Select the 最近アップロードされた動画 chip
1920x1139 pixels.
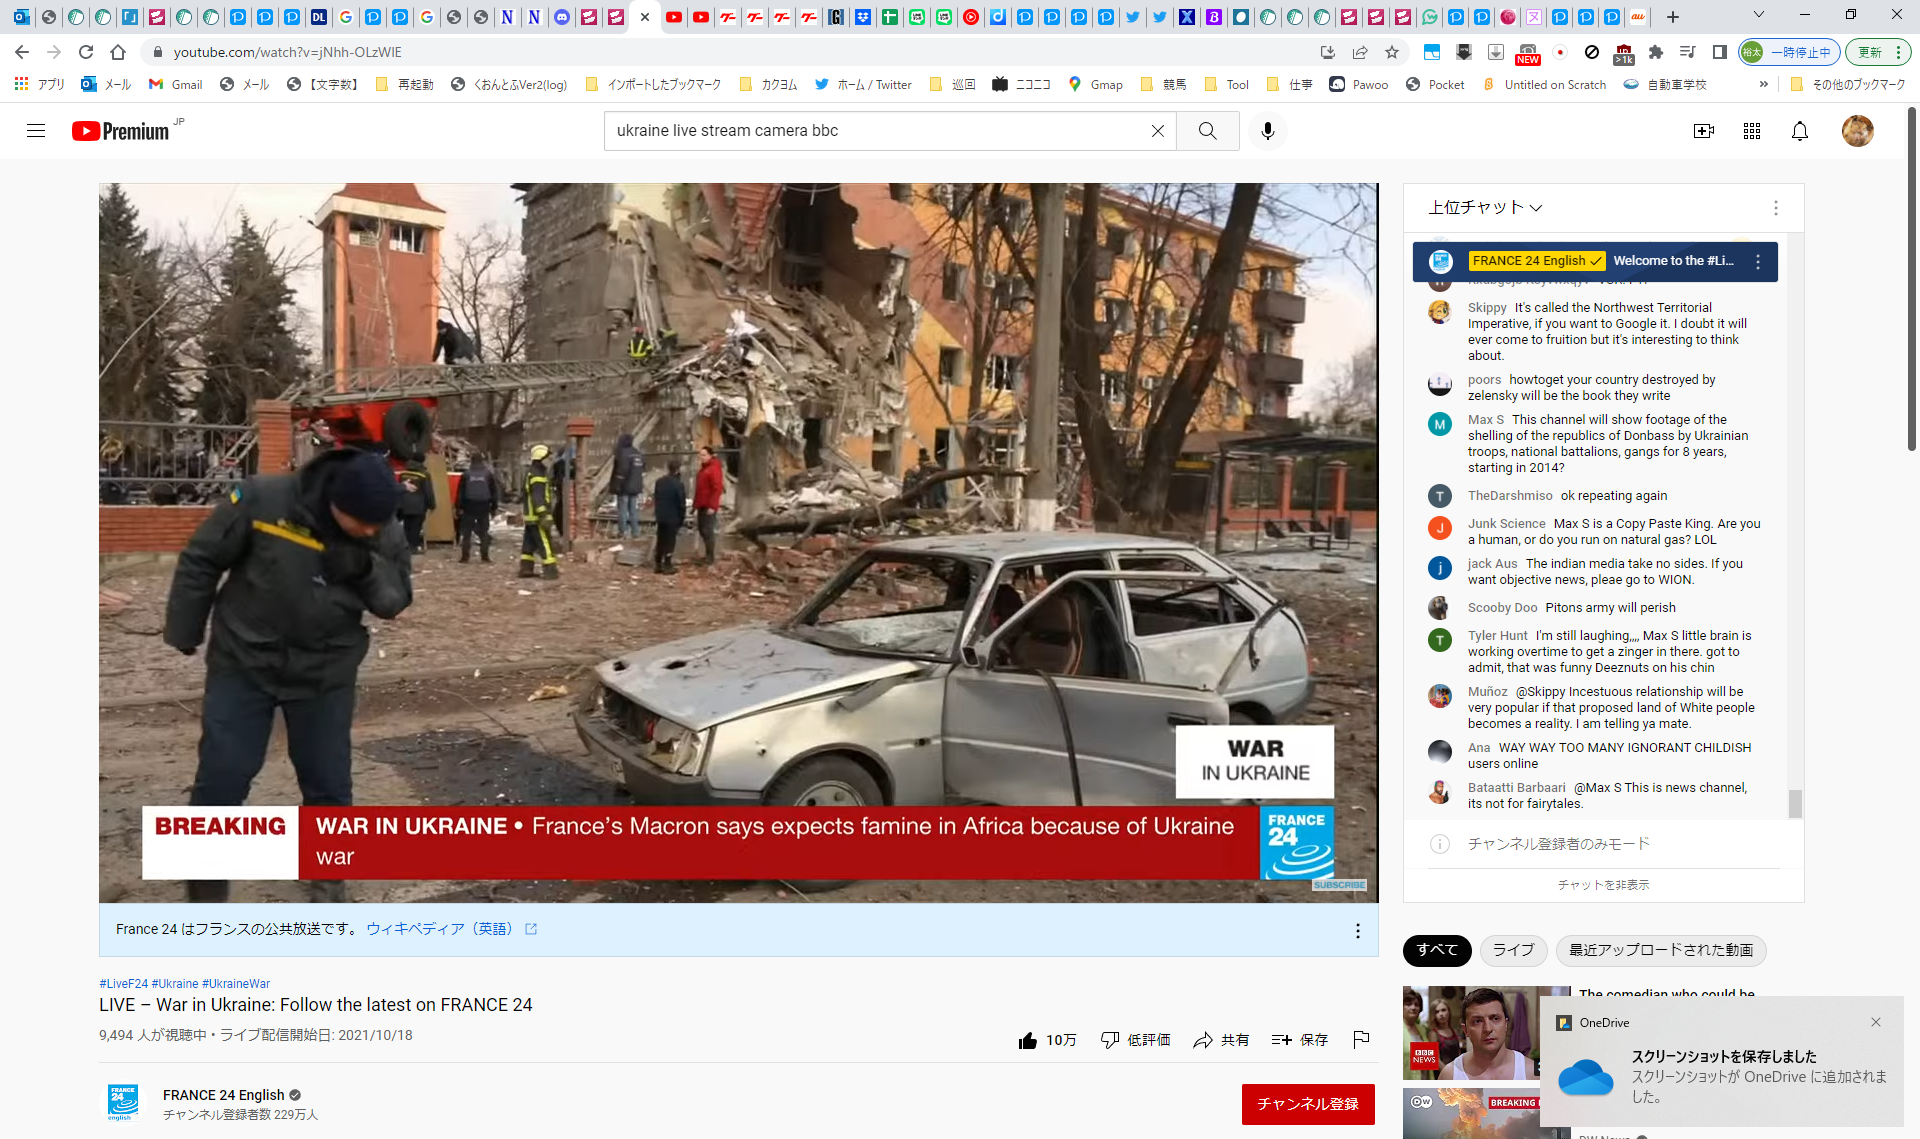pyautogui.click(x=1660, y=950)
